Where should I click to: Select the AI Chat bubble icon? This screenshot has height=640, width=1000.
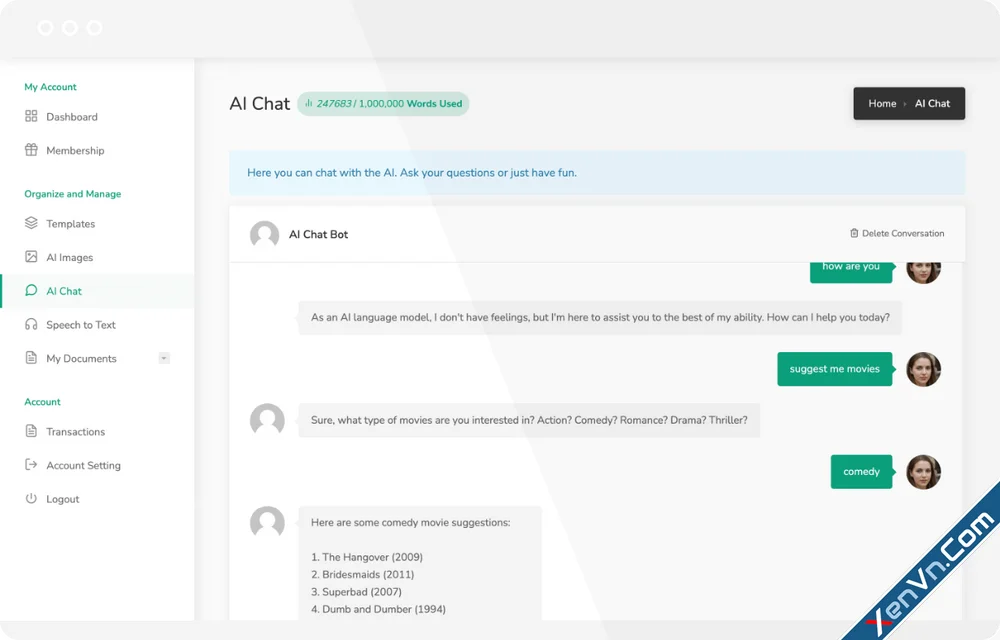31,290
